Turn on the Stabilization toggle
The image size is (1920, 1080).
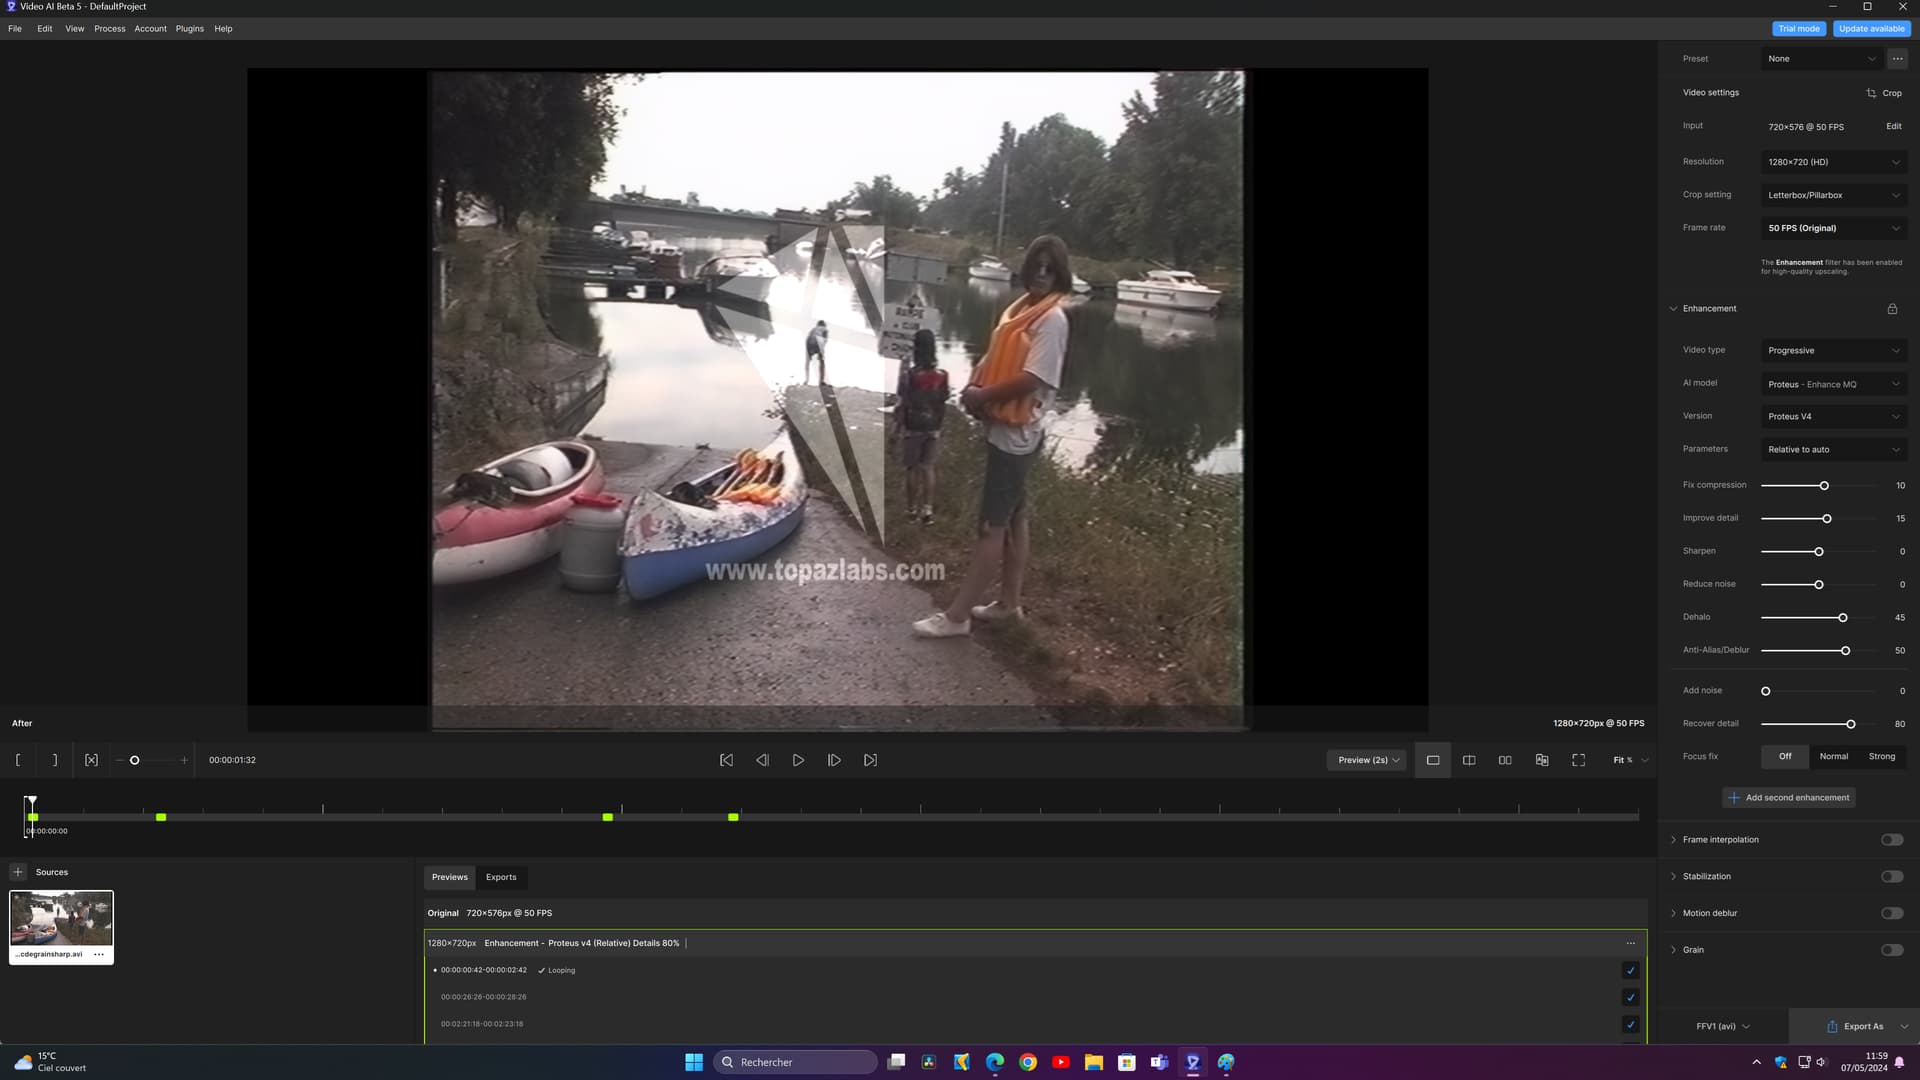pyautogui.click(x=1891, y=877)
